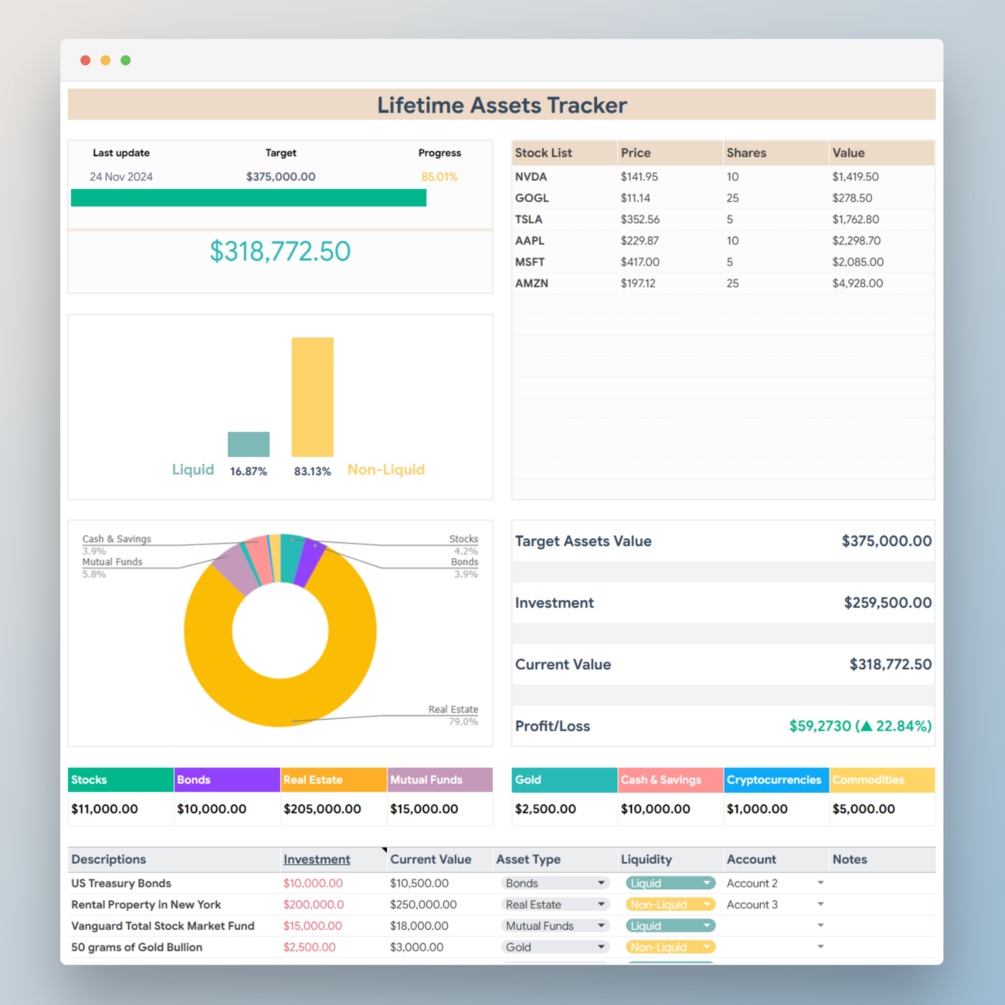Open Liquid dropdown for US Treasury Bonds
Screen dimensions: 1005x1005
click(x=670, y=883)
